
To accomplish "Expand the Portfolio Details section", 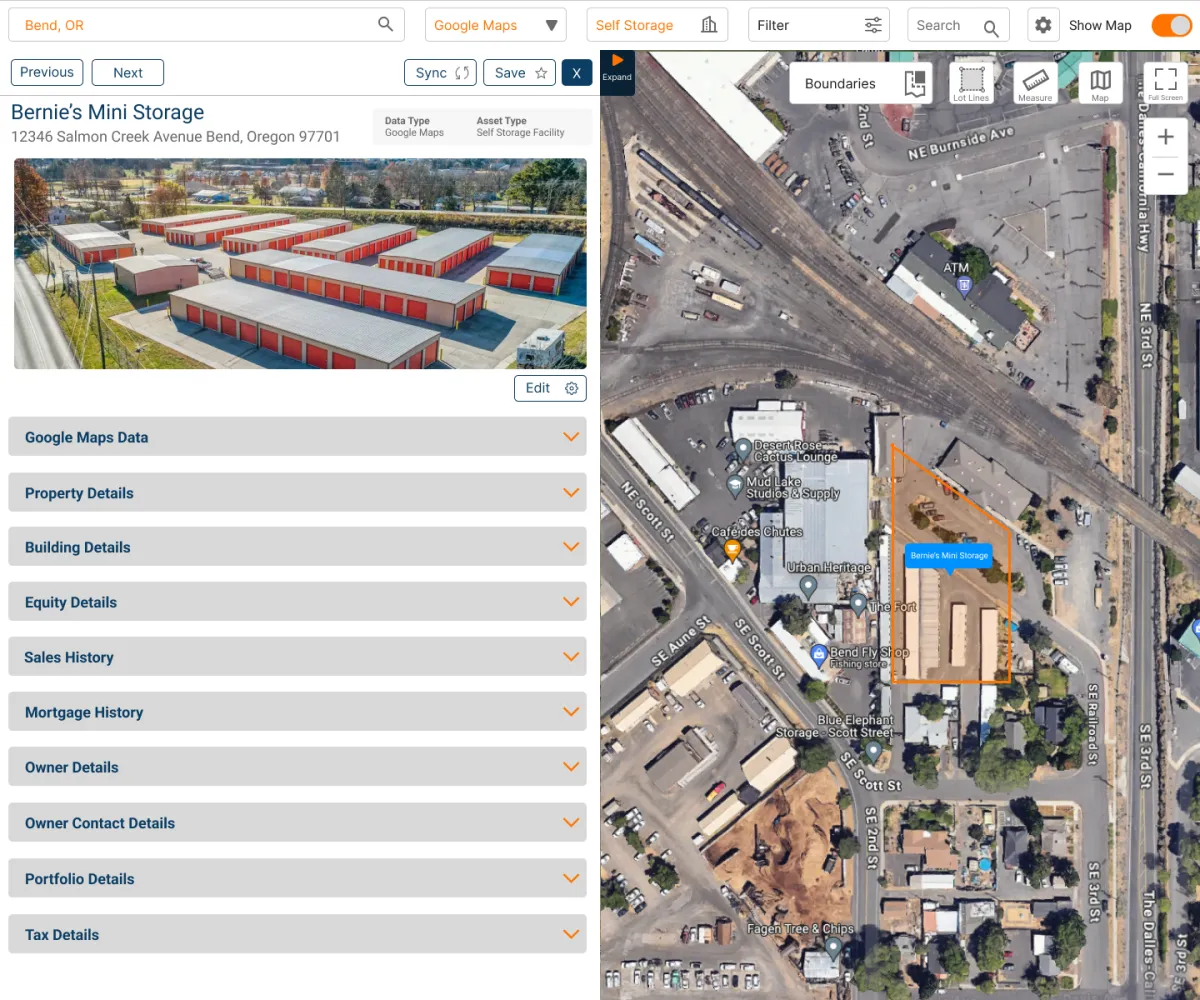I will pyautogui.click(x=297, y=879).
